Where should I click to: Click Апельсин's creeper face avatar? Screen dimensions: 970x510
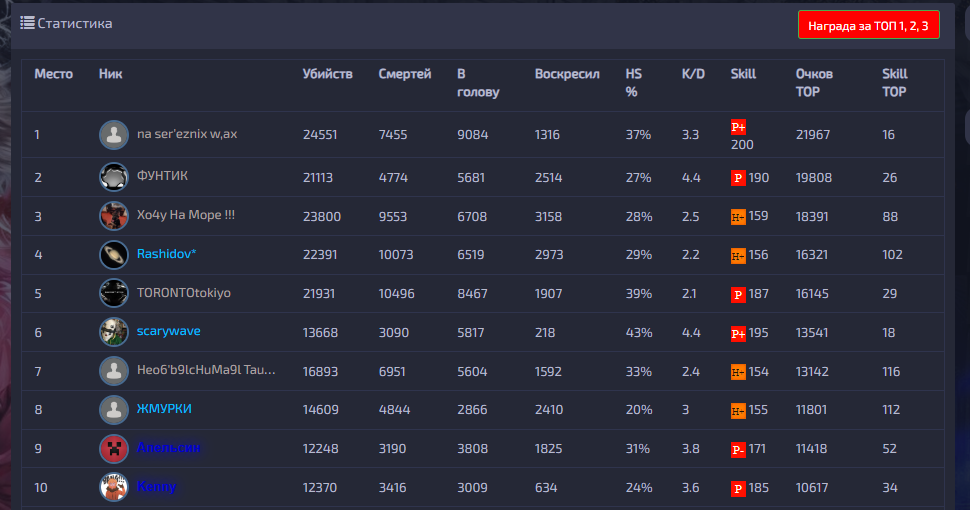(114, 448)
